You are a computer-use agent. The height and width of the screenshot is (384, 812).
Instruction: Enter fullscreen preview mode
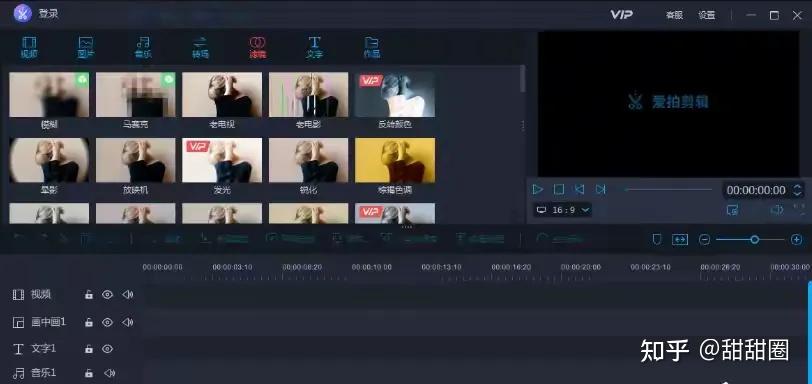(x=800, y=210)
